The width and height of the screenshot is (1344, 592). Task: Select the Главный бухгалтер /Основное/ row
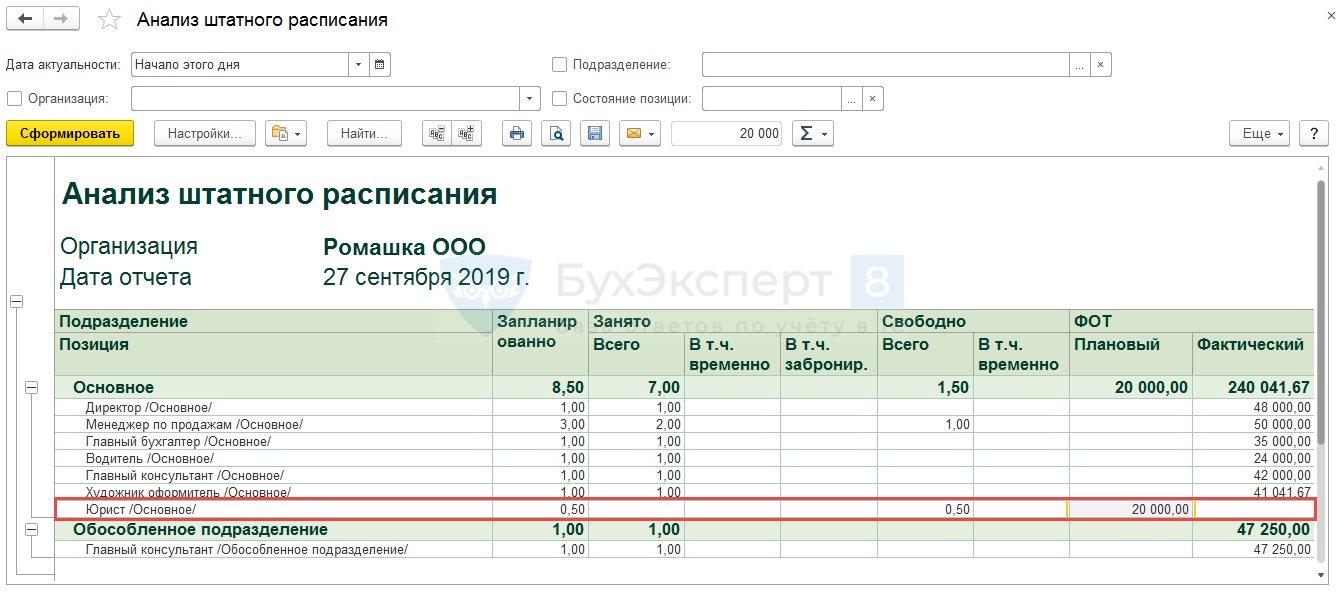(x=685, y=441)
